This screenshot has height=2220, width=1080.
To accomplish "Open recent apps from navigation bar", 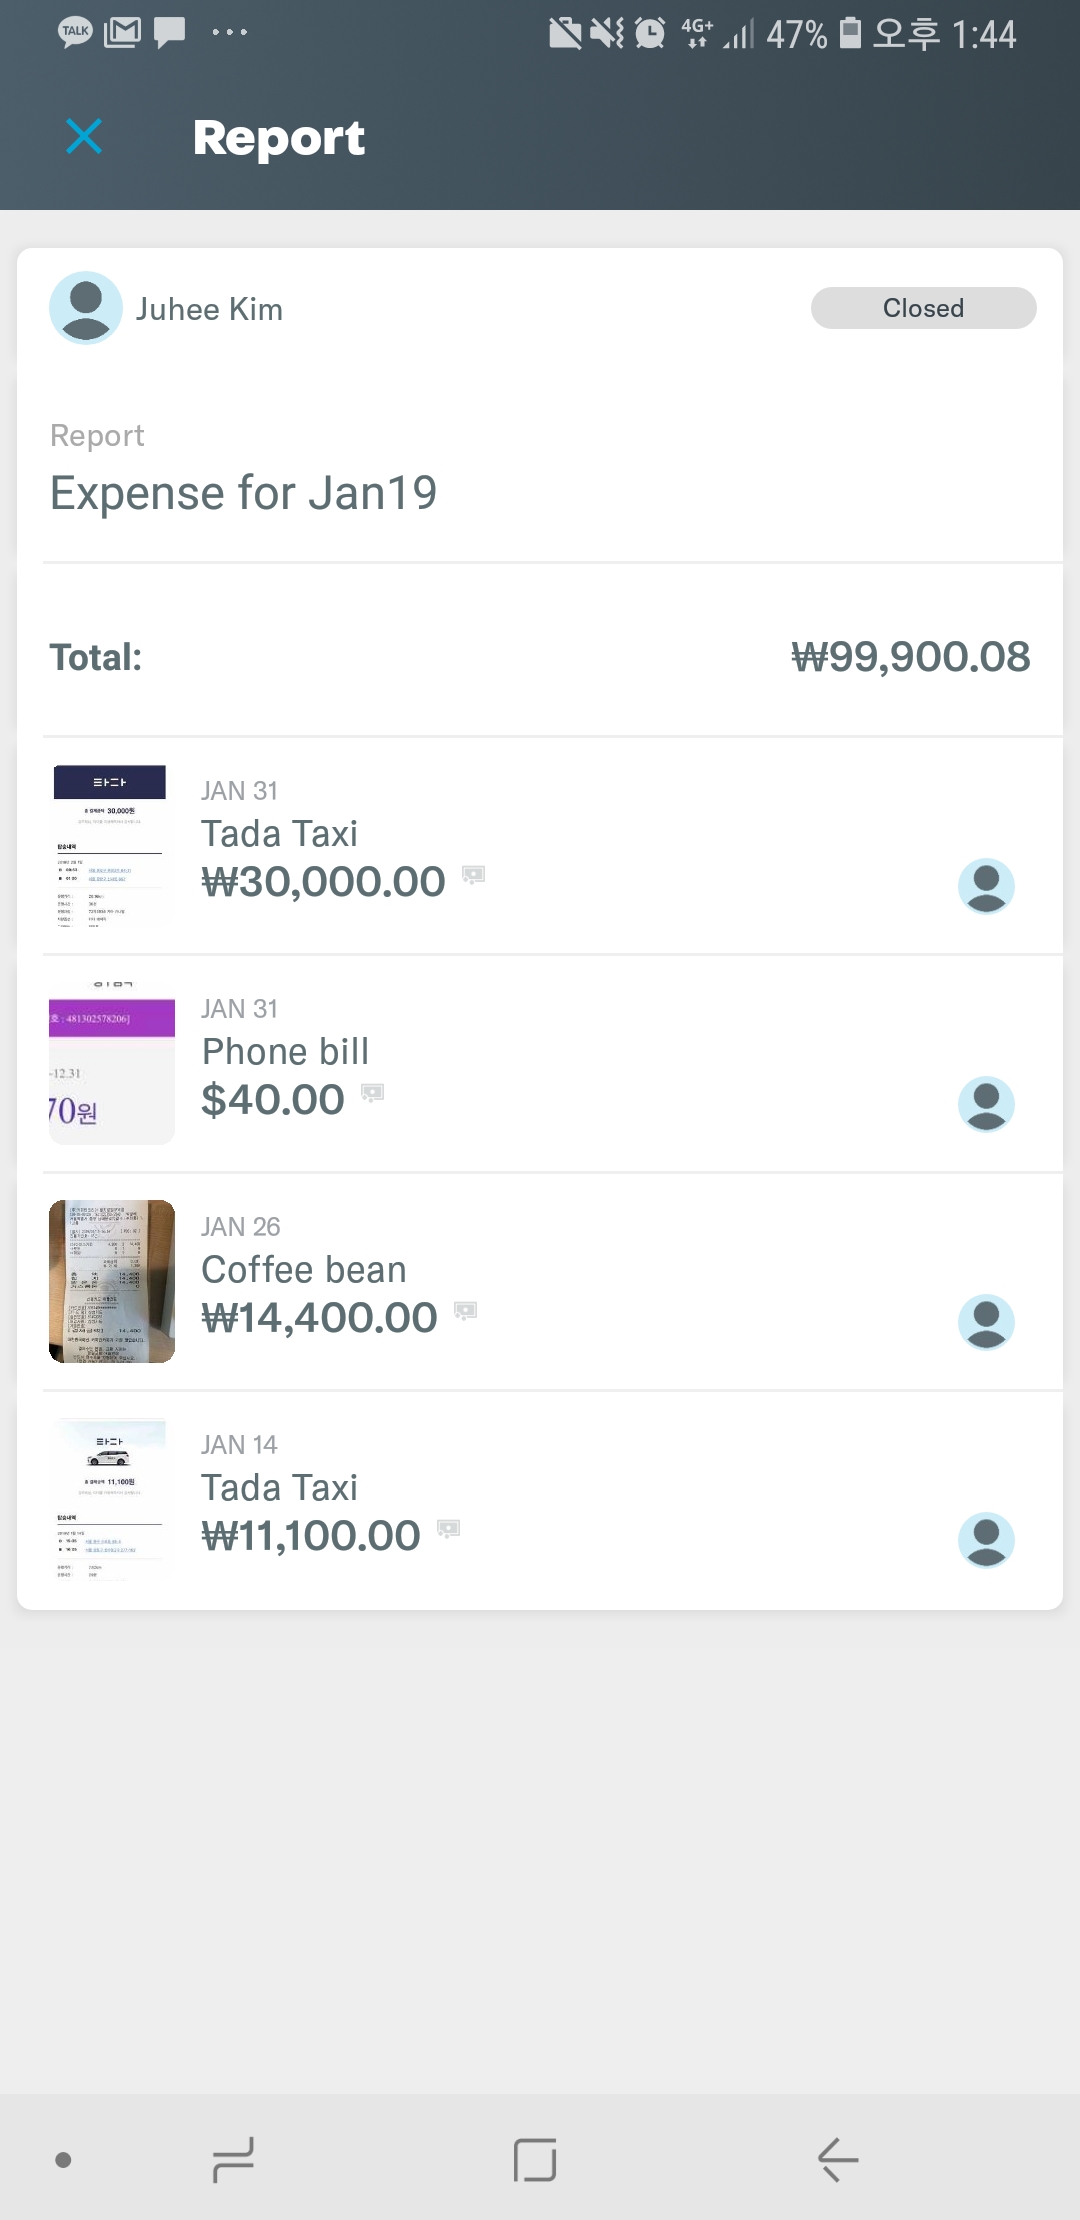I will tap(233, 2160).
